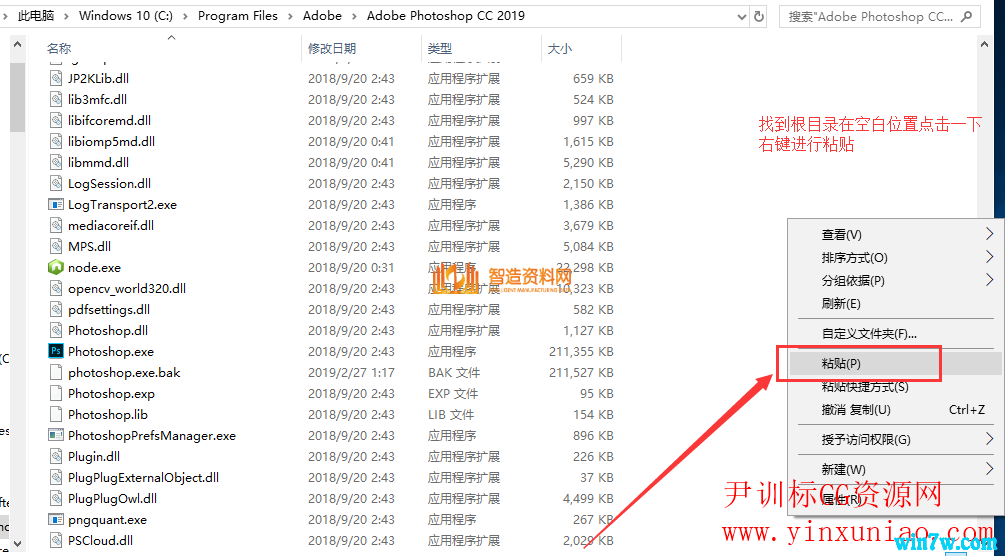
Task: Click the libifcoremd.dll file icon
Action: click(56, 121)
